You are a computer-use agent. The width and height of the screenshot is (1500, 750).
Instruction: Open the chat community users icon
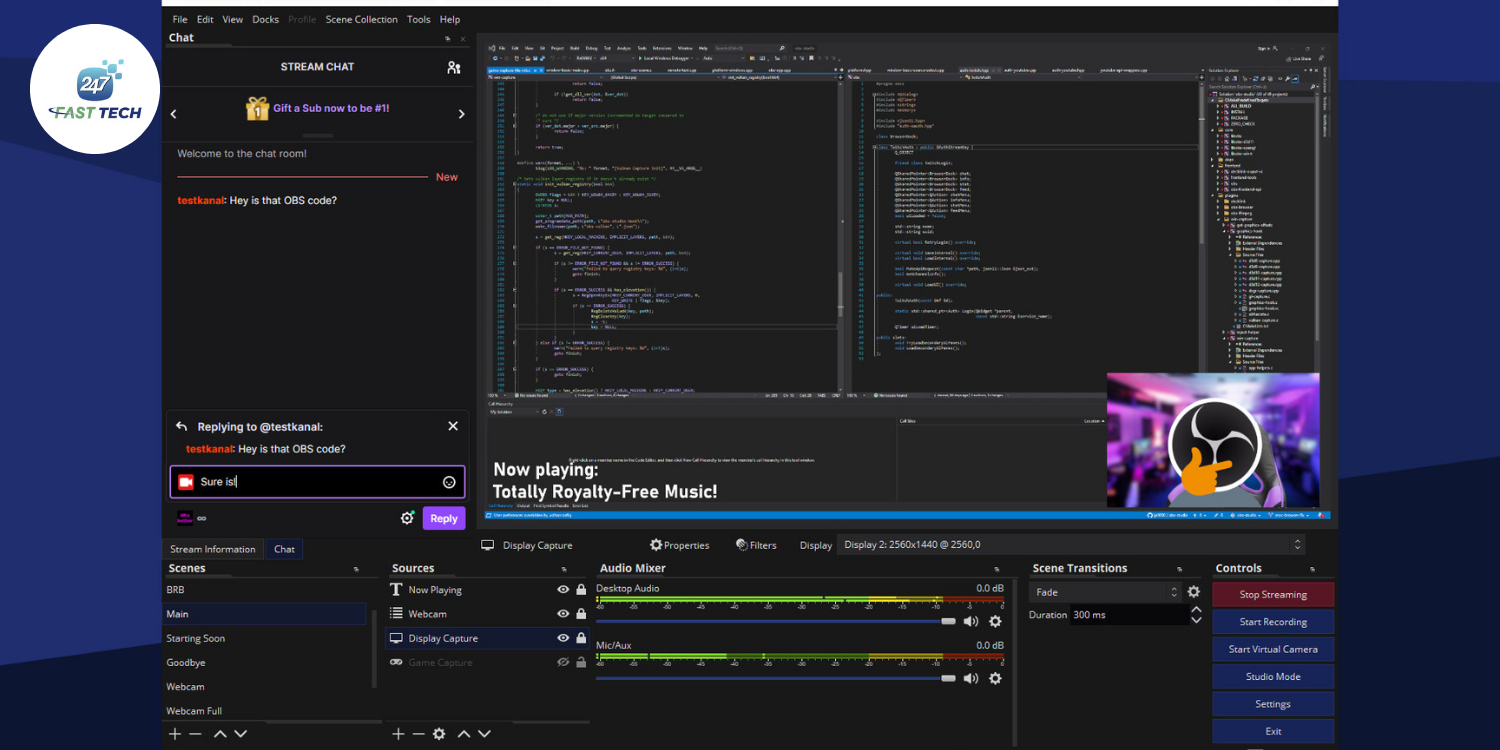454,67
